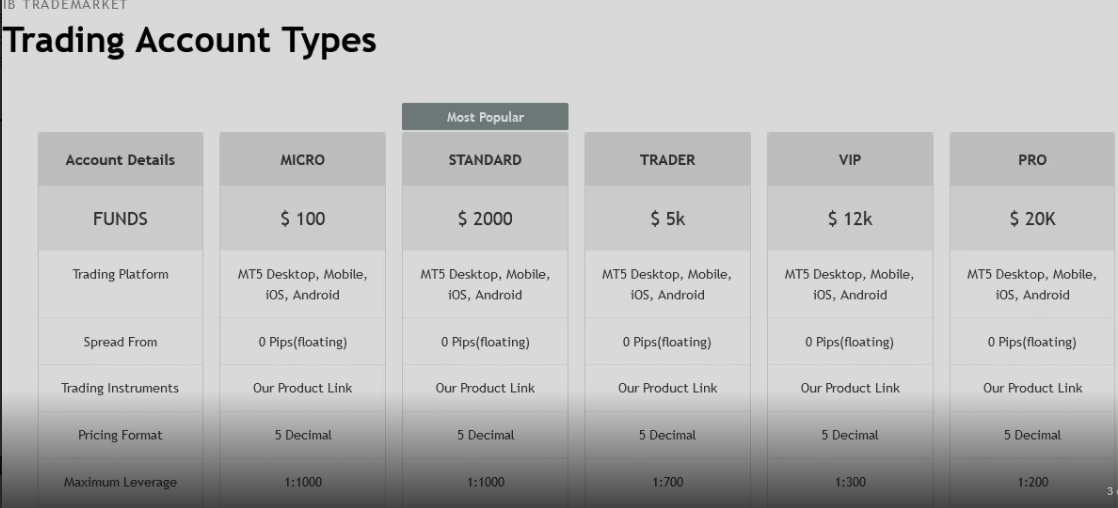This screenshot has width=1118, height=508.
Task: Click the Trading Account Types heading
Action: (x=190, y=41)
